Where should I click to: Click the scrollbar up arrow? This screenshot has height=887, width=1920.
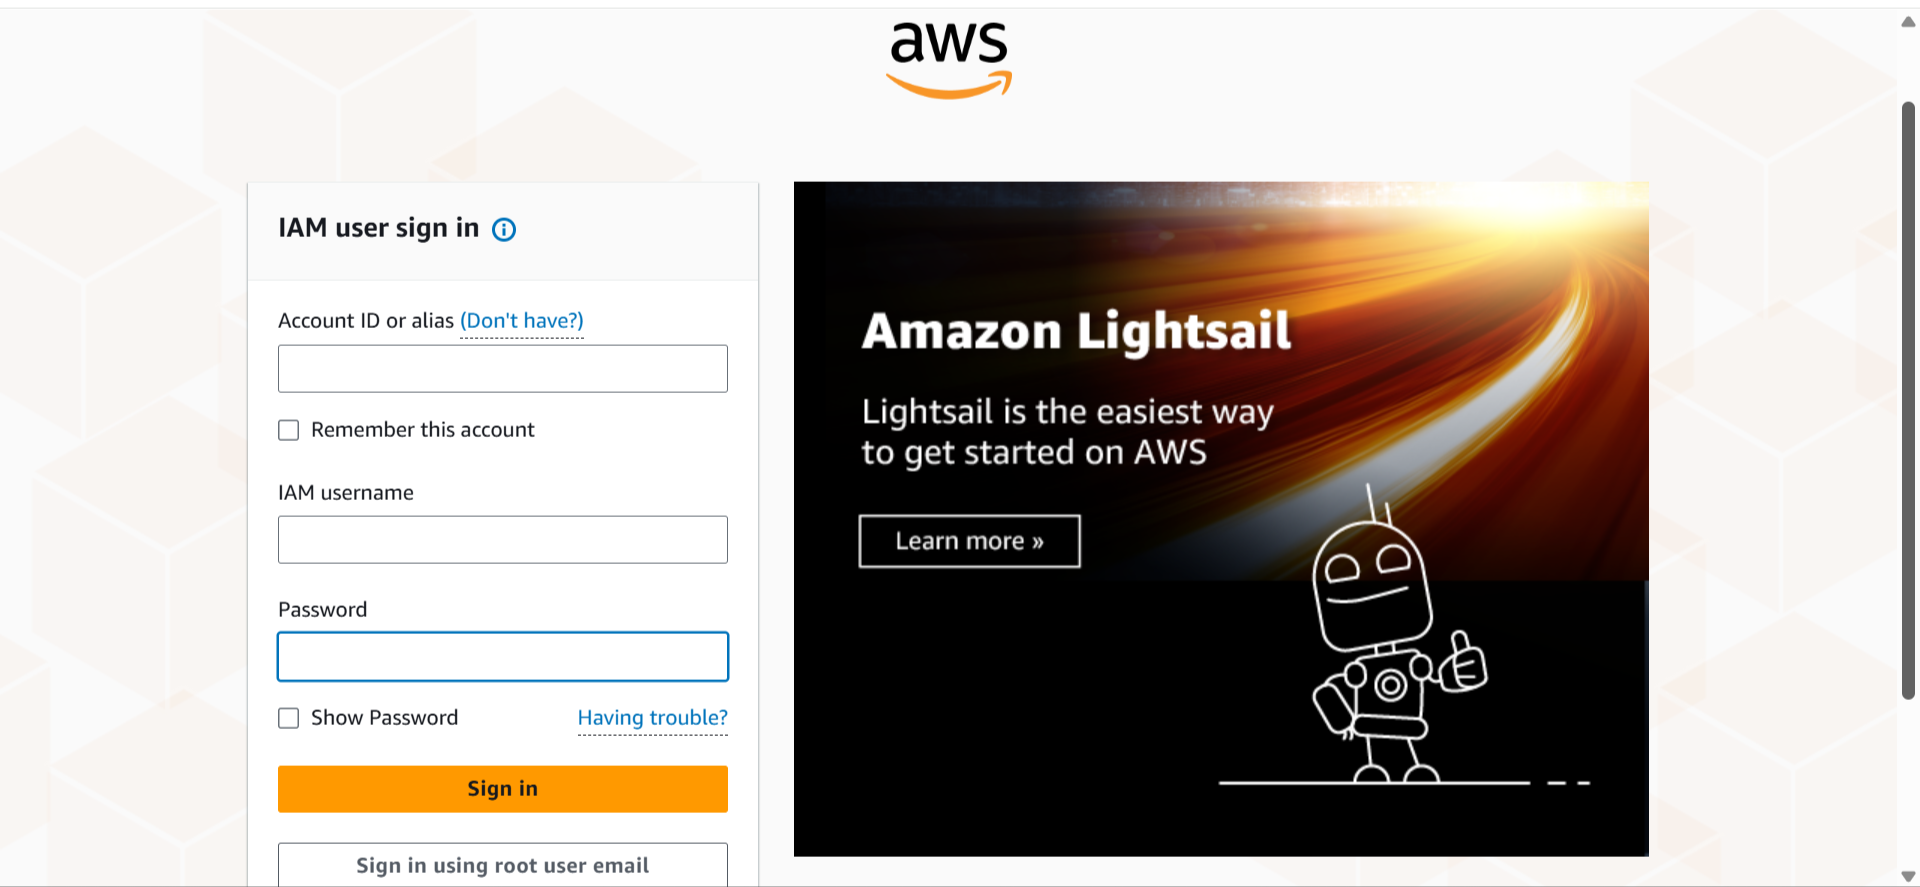click(x=1908, y=22)
